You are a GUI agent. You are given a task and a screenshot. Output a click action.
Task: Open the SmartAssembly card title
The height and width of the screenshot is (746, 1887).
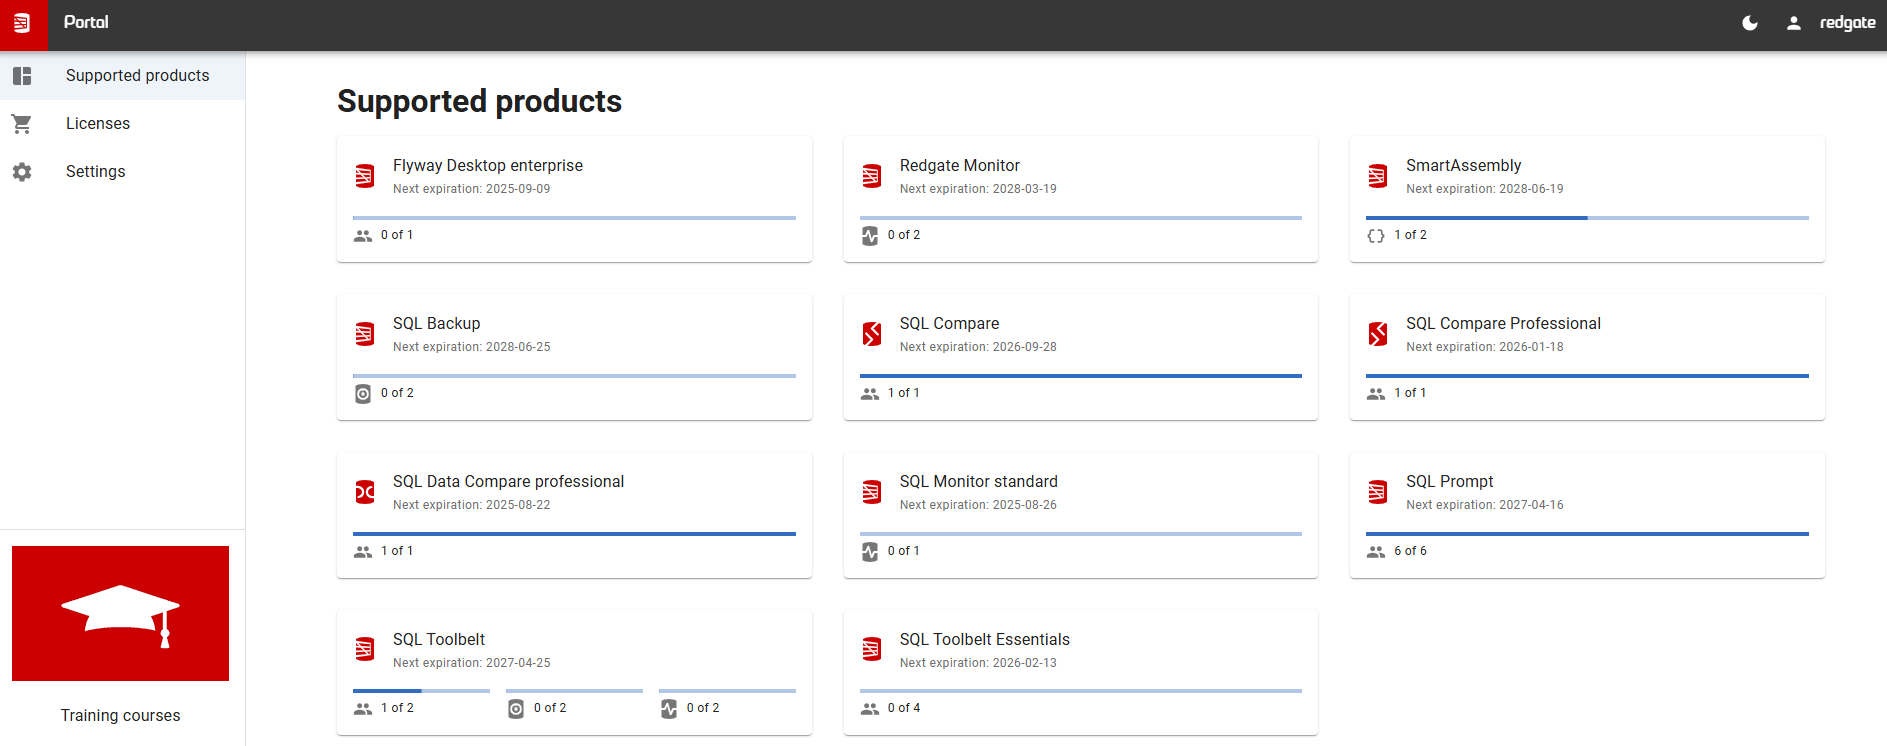(x=1463, y=165)
